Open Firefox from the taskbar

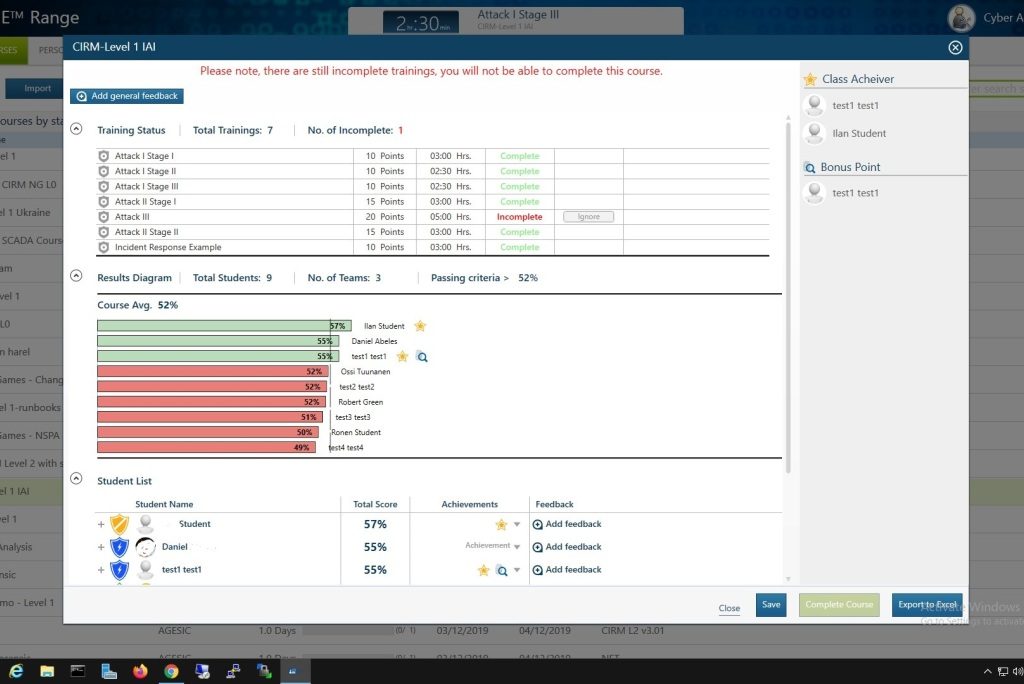coord(139,672)
